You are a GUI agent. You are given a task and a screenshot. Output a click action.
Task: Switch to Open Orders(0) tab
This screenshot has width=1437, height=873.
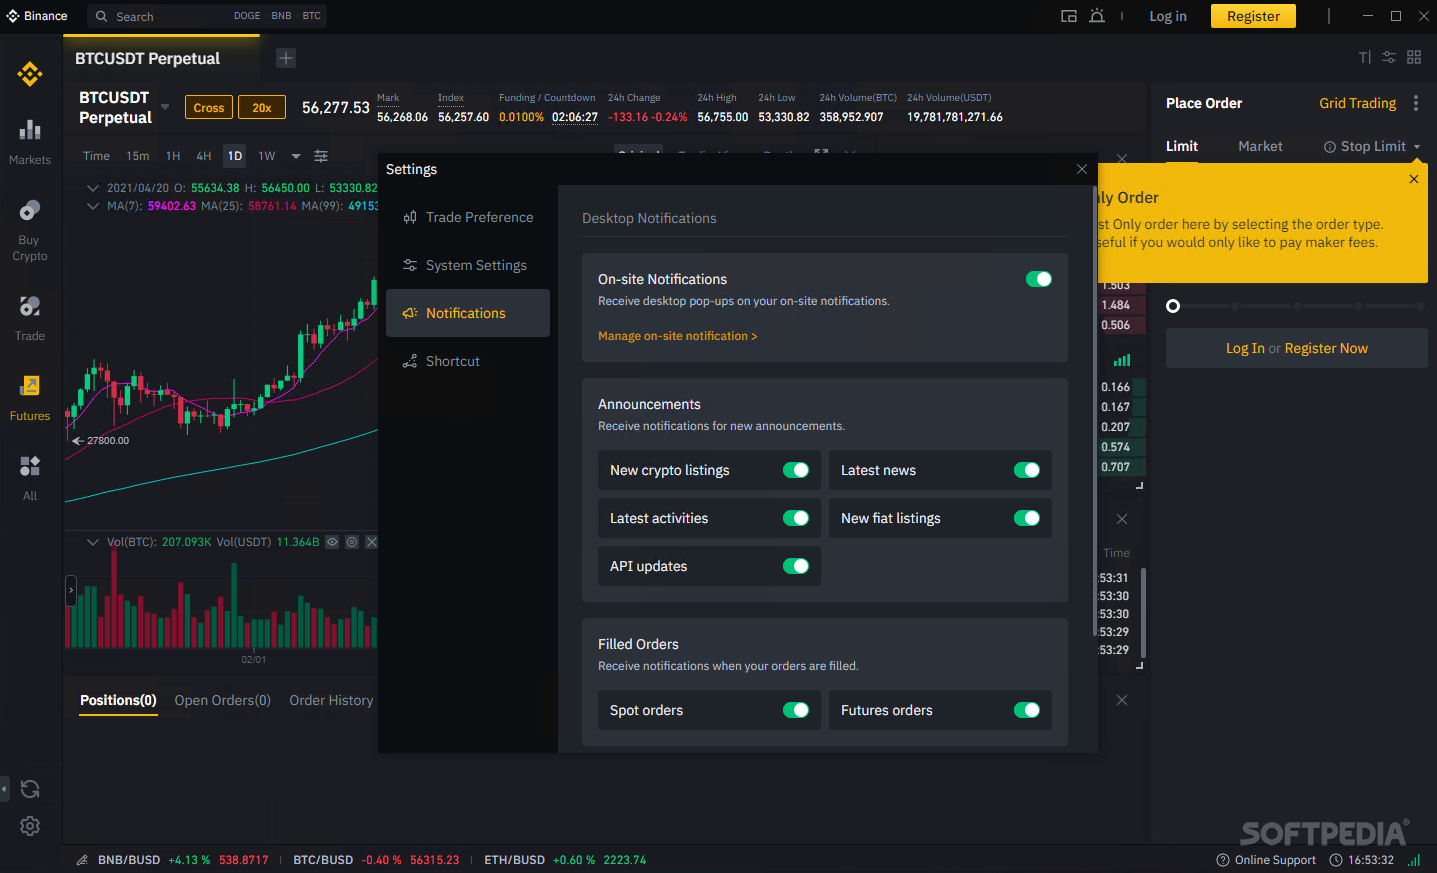click(223, 700)
